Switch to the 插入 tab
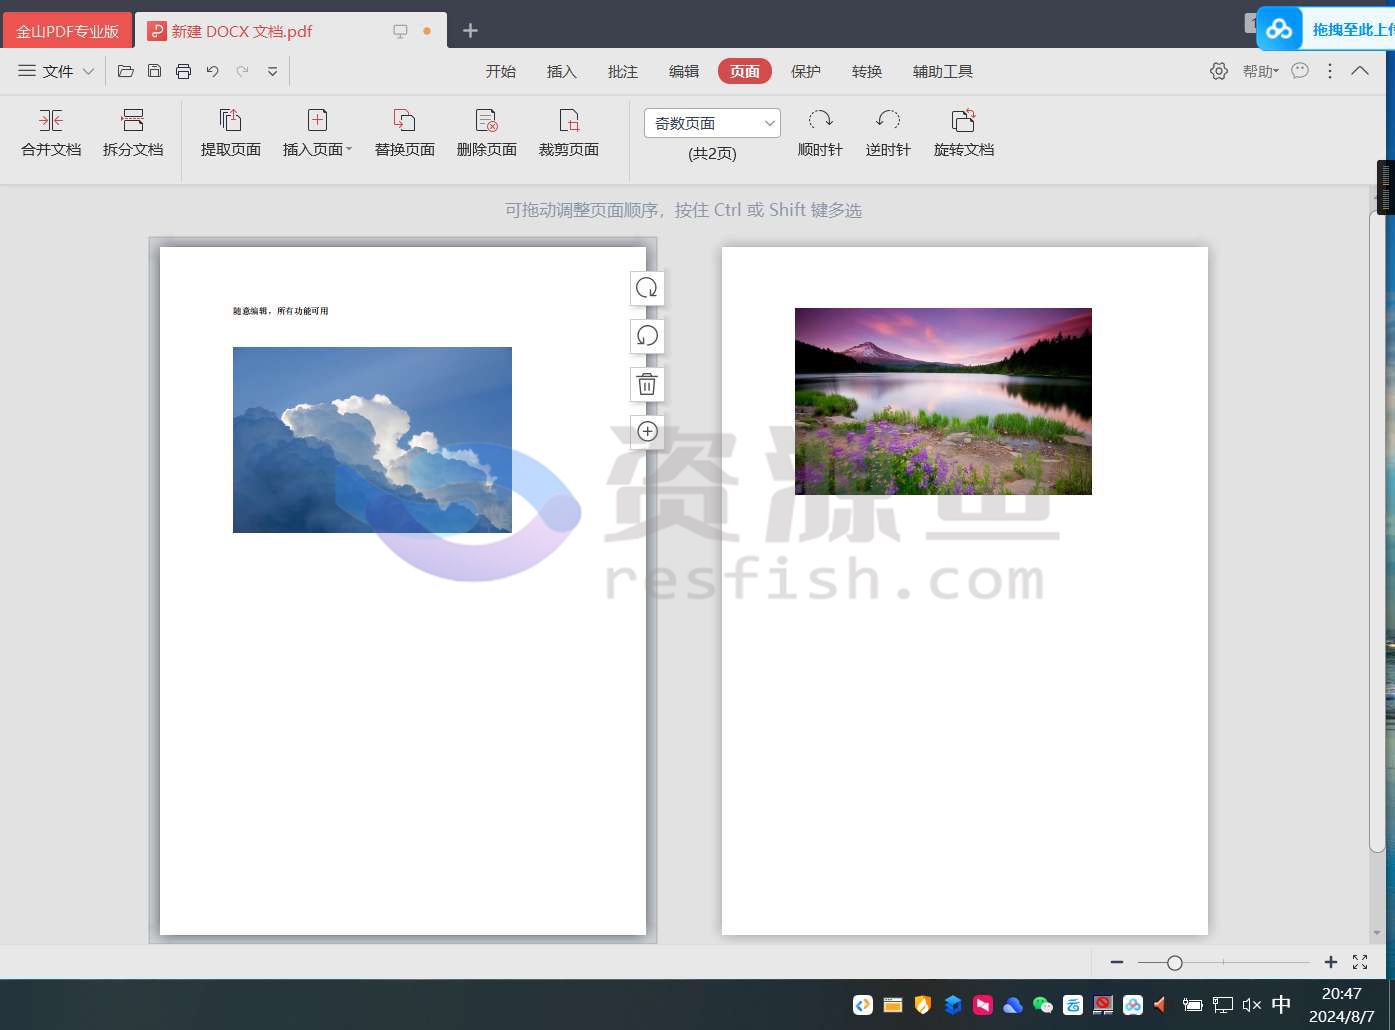 tap(562, 71)
